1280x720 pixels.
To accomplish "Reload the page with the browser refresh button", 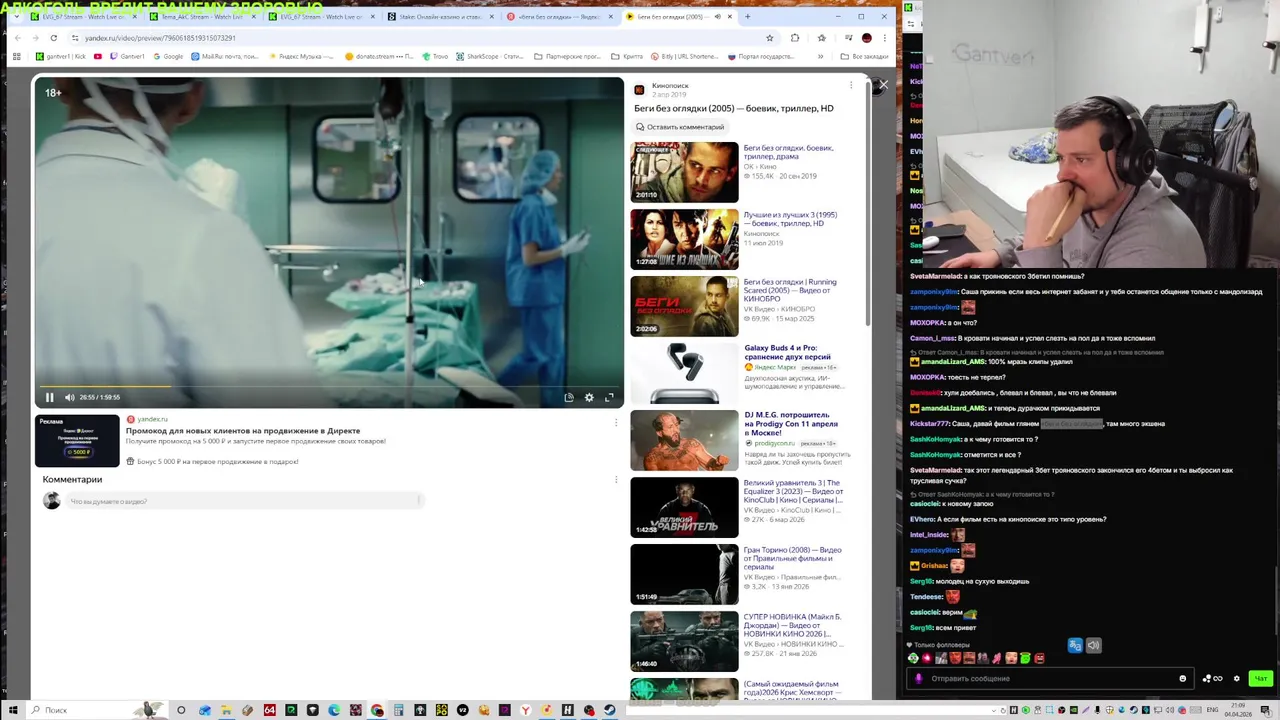I will pyautogui.click(x=53, y=38).
